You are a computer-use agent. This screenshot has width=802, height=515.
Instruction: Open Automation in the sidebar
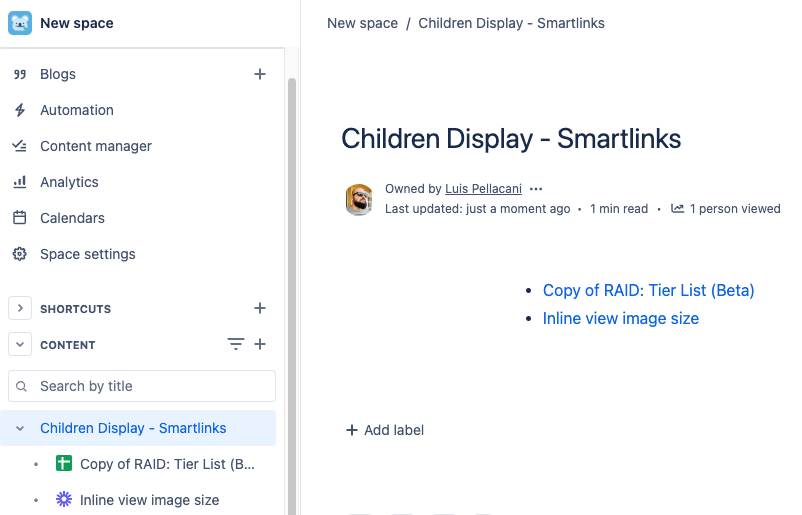[77, 110]
